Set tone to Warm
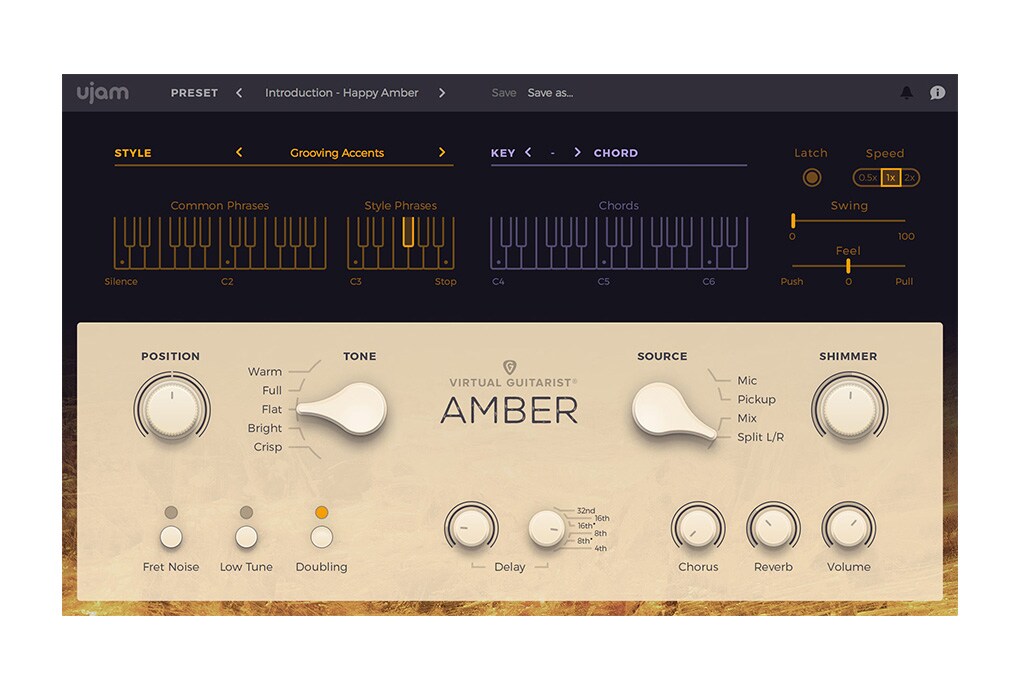The image size is (1020, 690). tap(265, 371)
